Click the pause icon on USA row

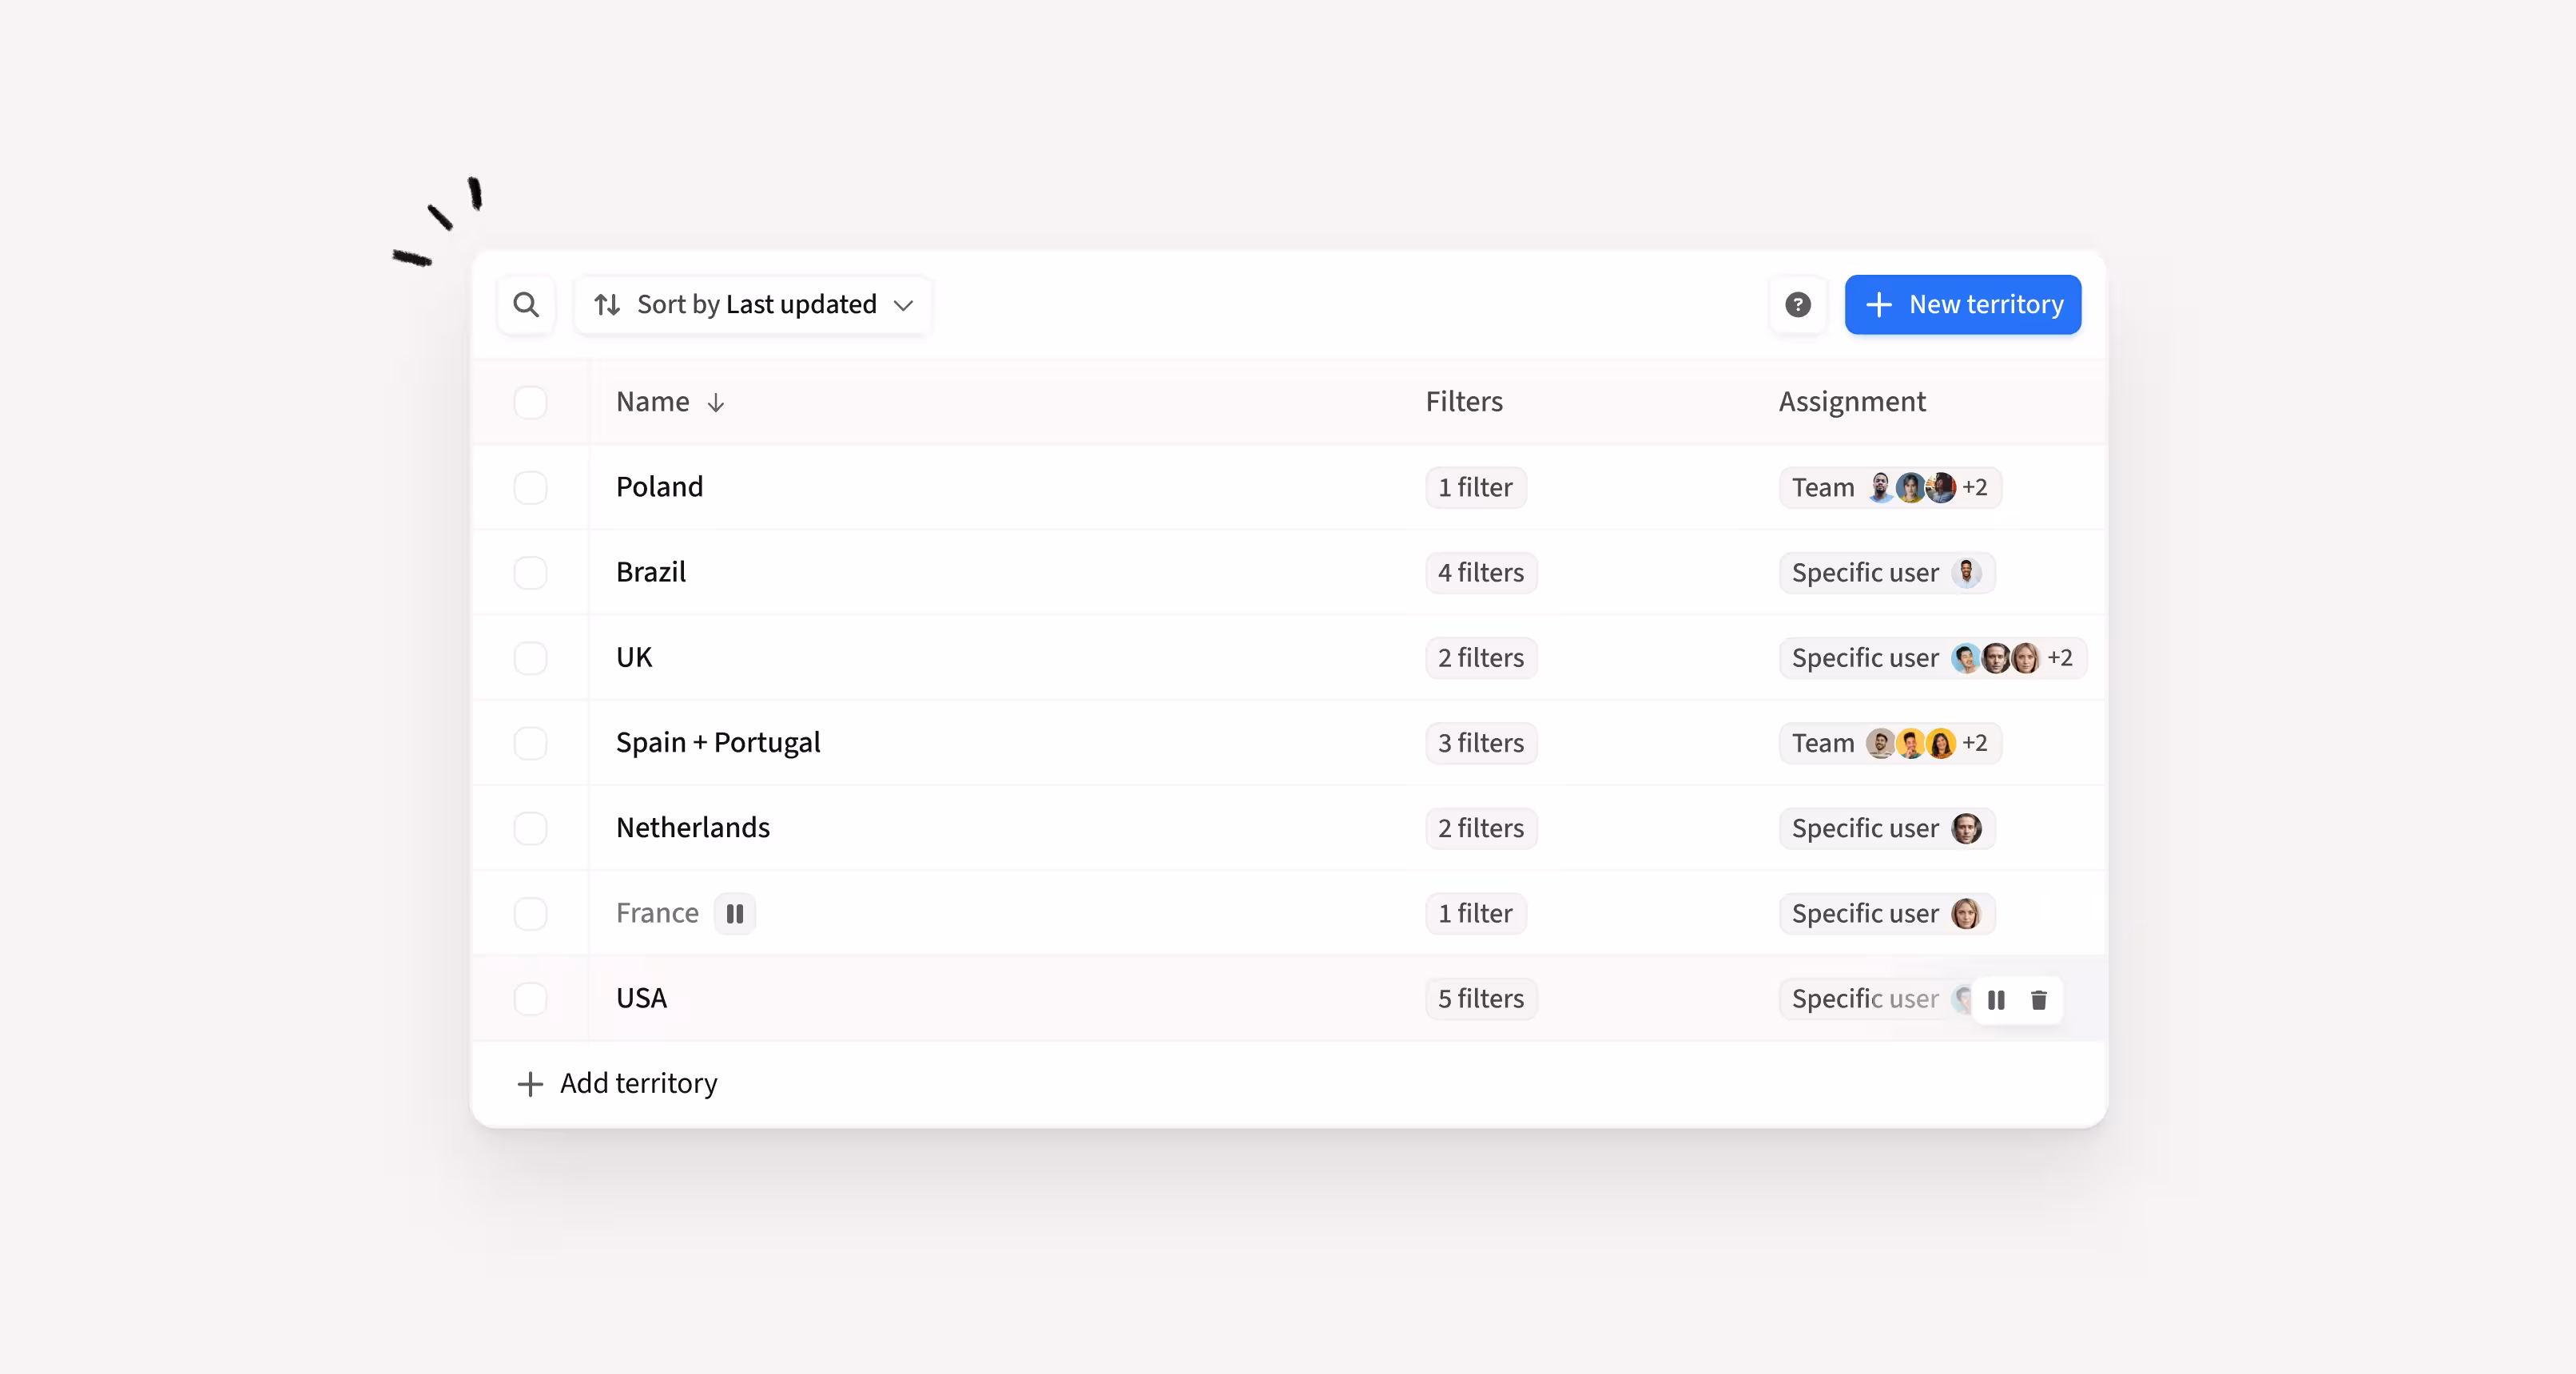click(x=1996, y=999)
